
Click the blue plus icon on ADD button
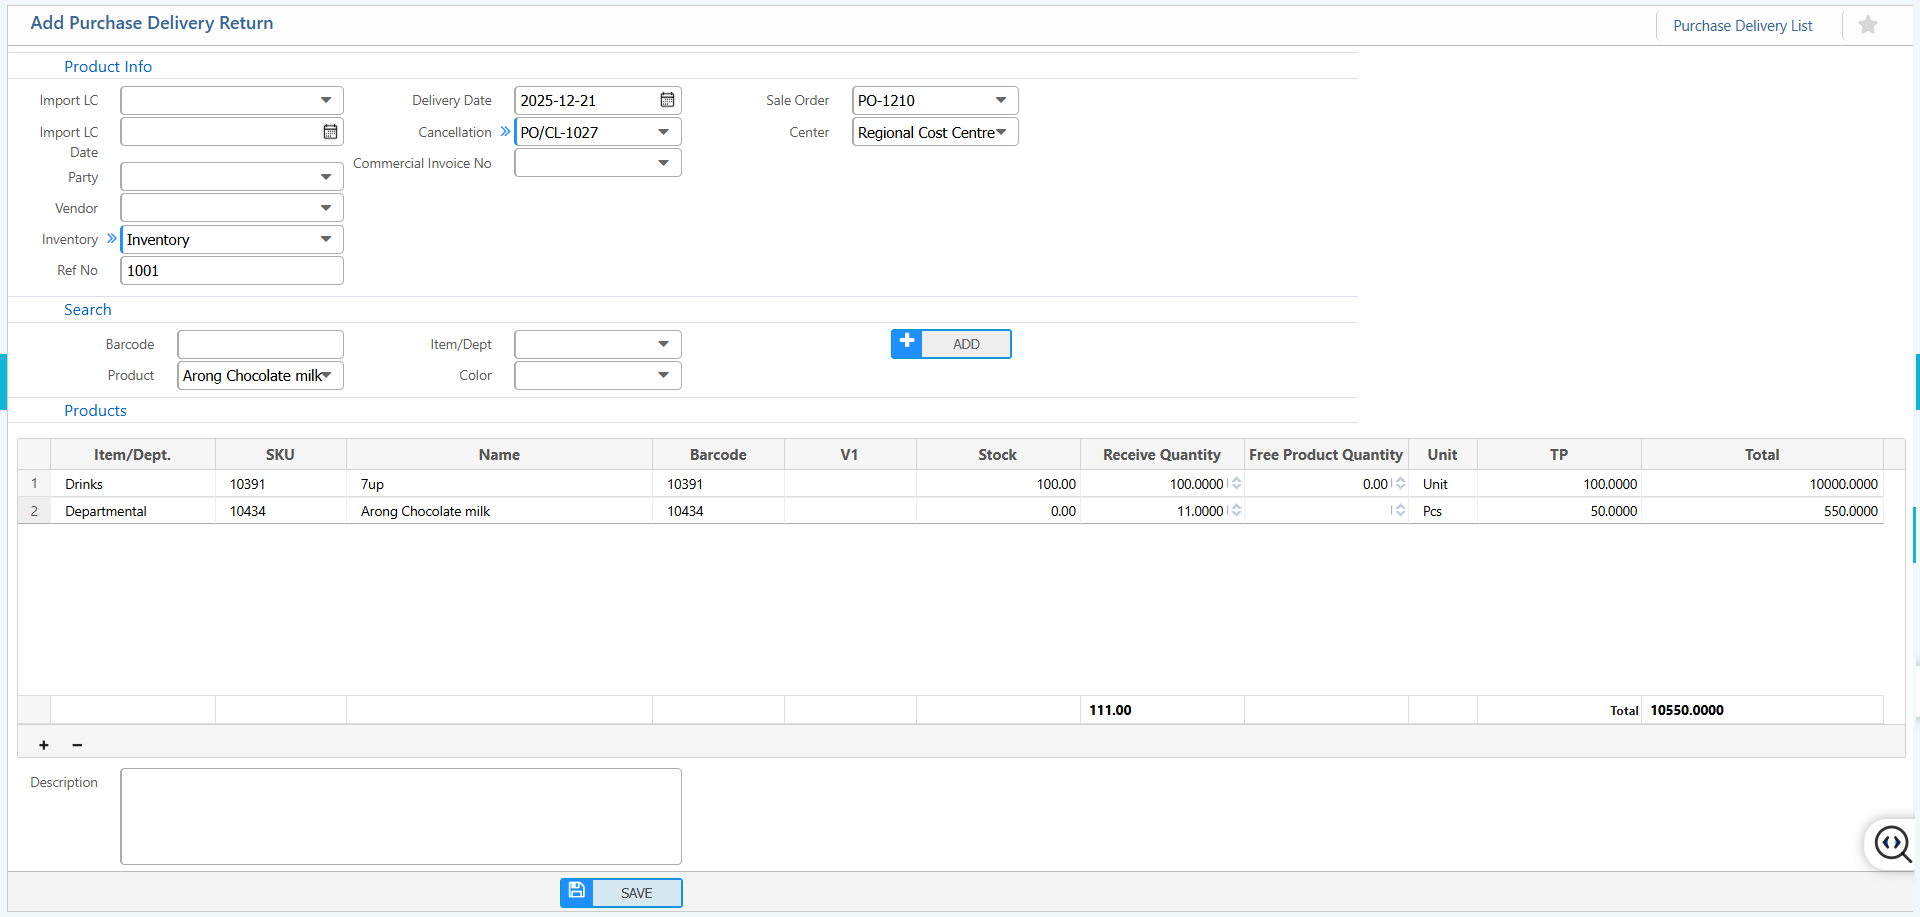pyautogui.click(x=906, y=343)
